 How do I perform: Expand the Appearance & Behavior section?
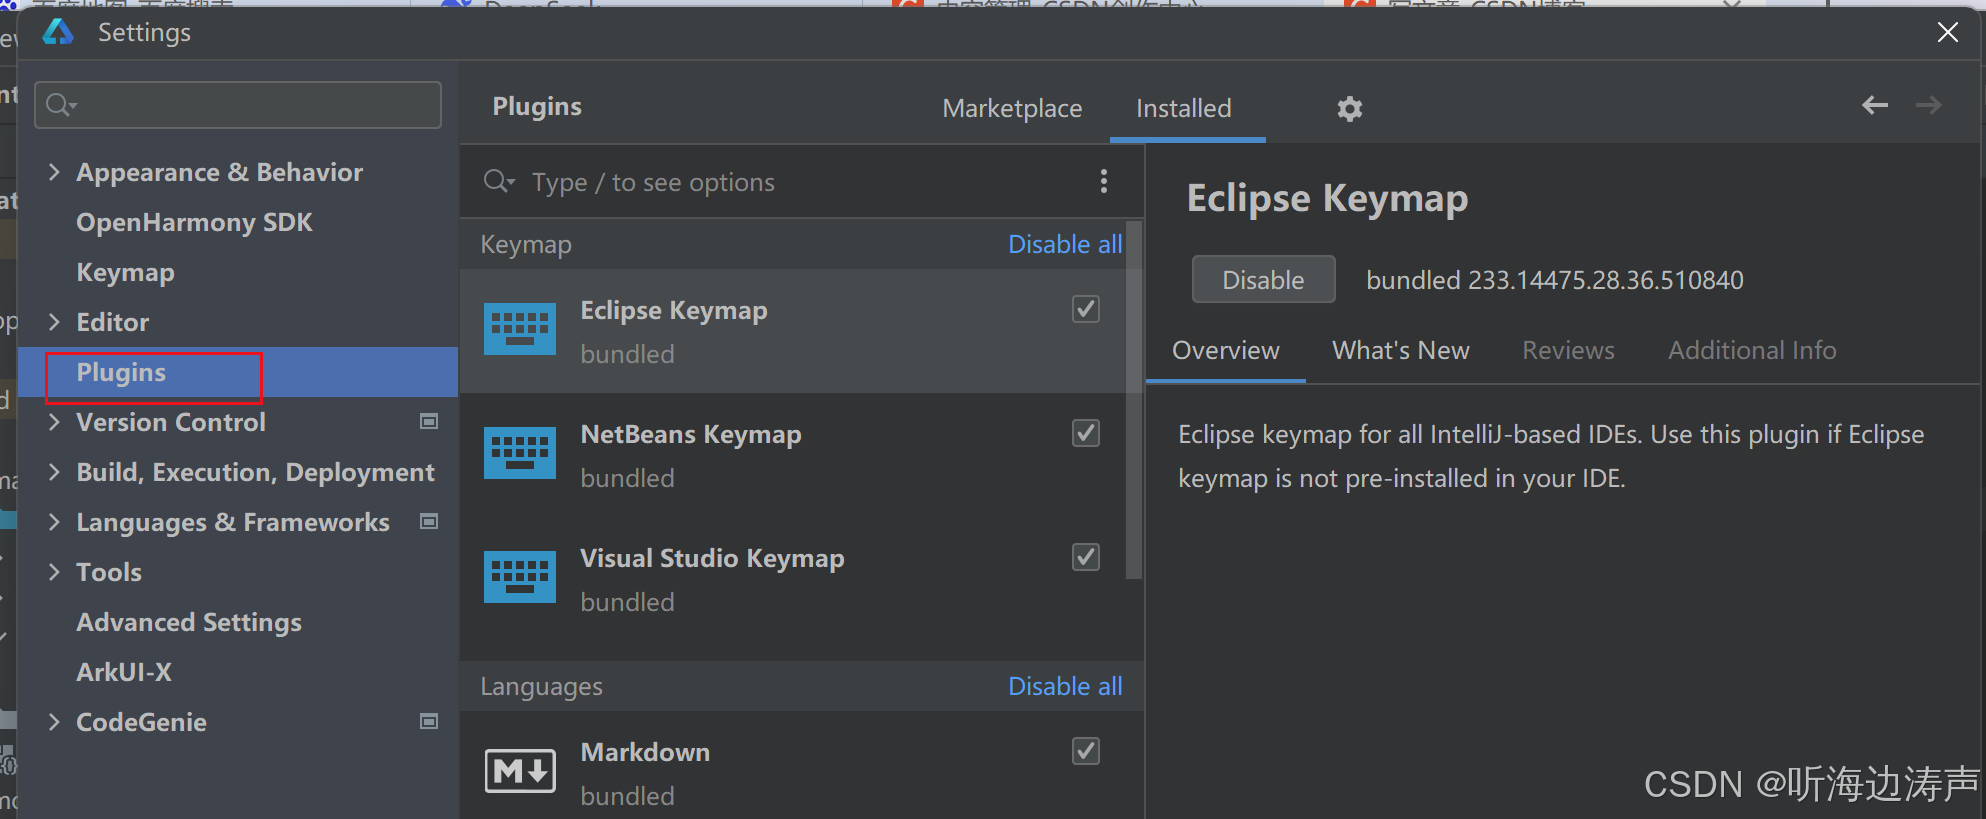pos(55,172)
